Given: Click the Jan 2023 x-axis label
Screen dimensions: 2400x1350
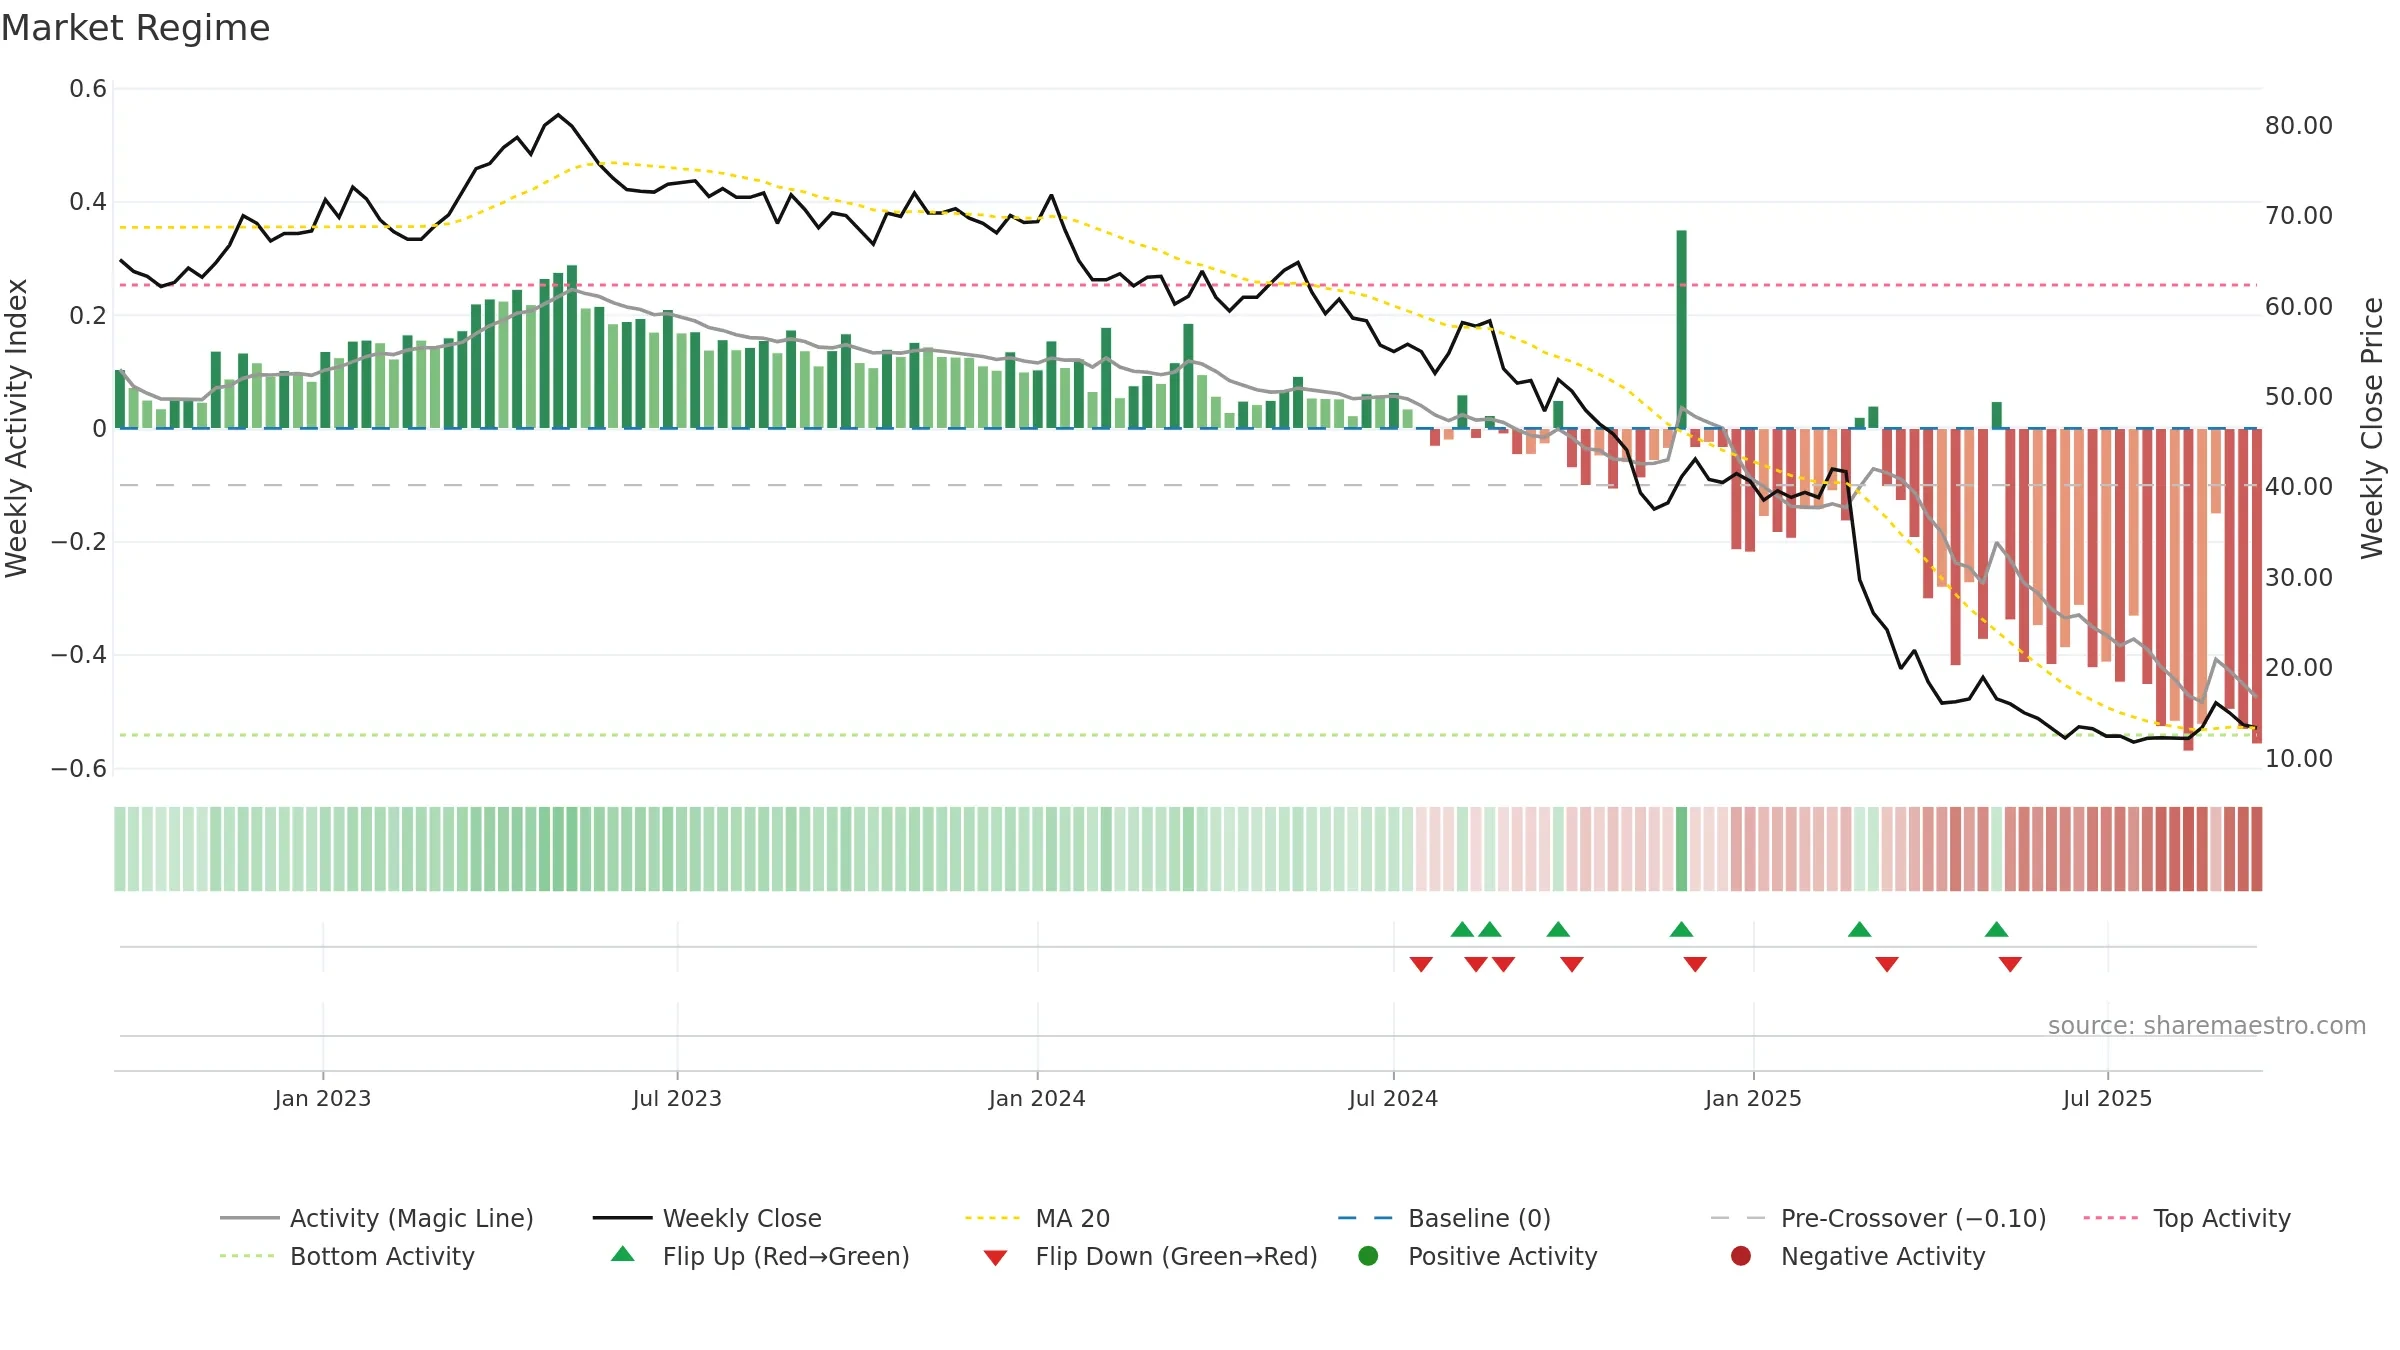Looking at the screenshot, I should [323, 1098].
